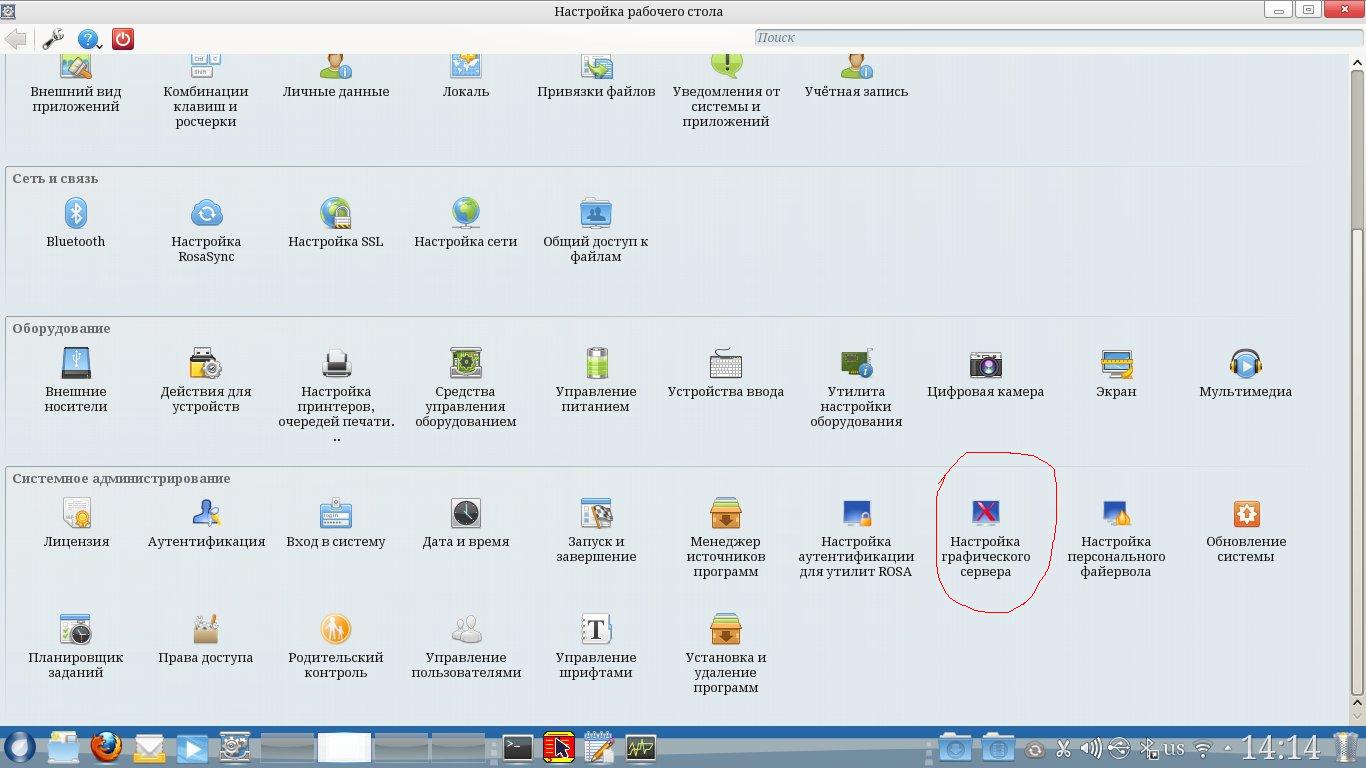1366x768 pixels.
Task: Open the trash icon in the taskbar
Action: [1345, 747]
